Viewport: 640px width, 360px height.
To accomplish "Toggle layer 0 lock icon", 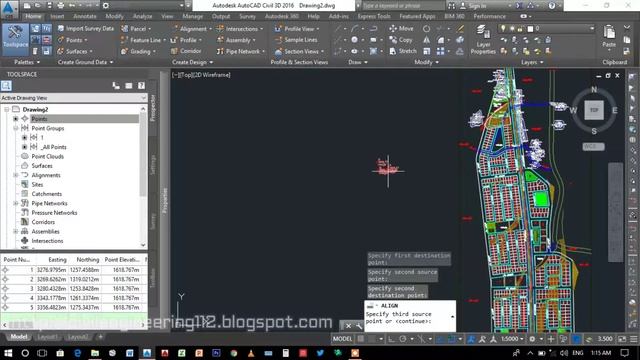I will click(x=520, y=29).
